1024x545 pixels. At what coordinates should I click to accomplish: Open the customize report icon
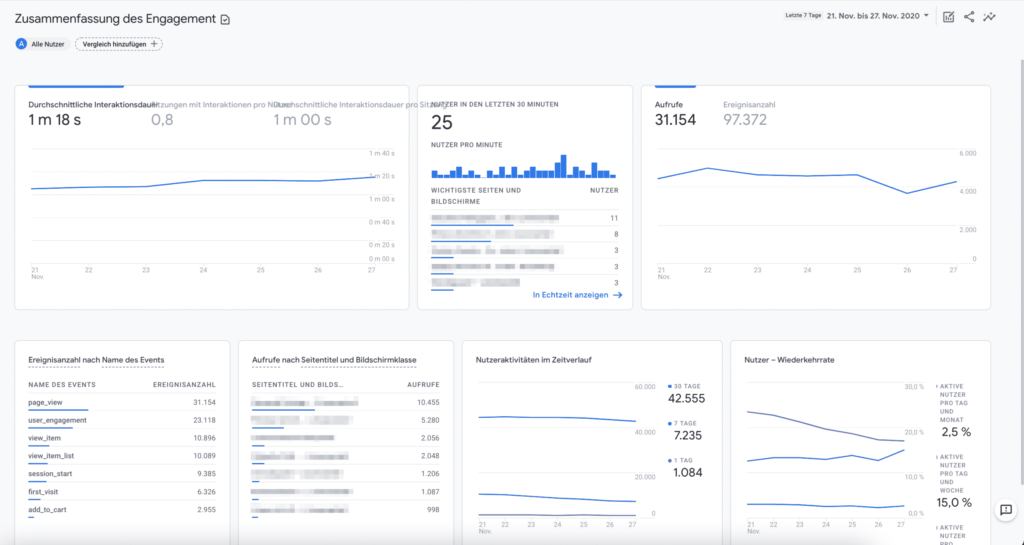coord(948,17)
